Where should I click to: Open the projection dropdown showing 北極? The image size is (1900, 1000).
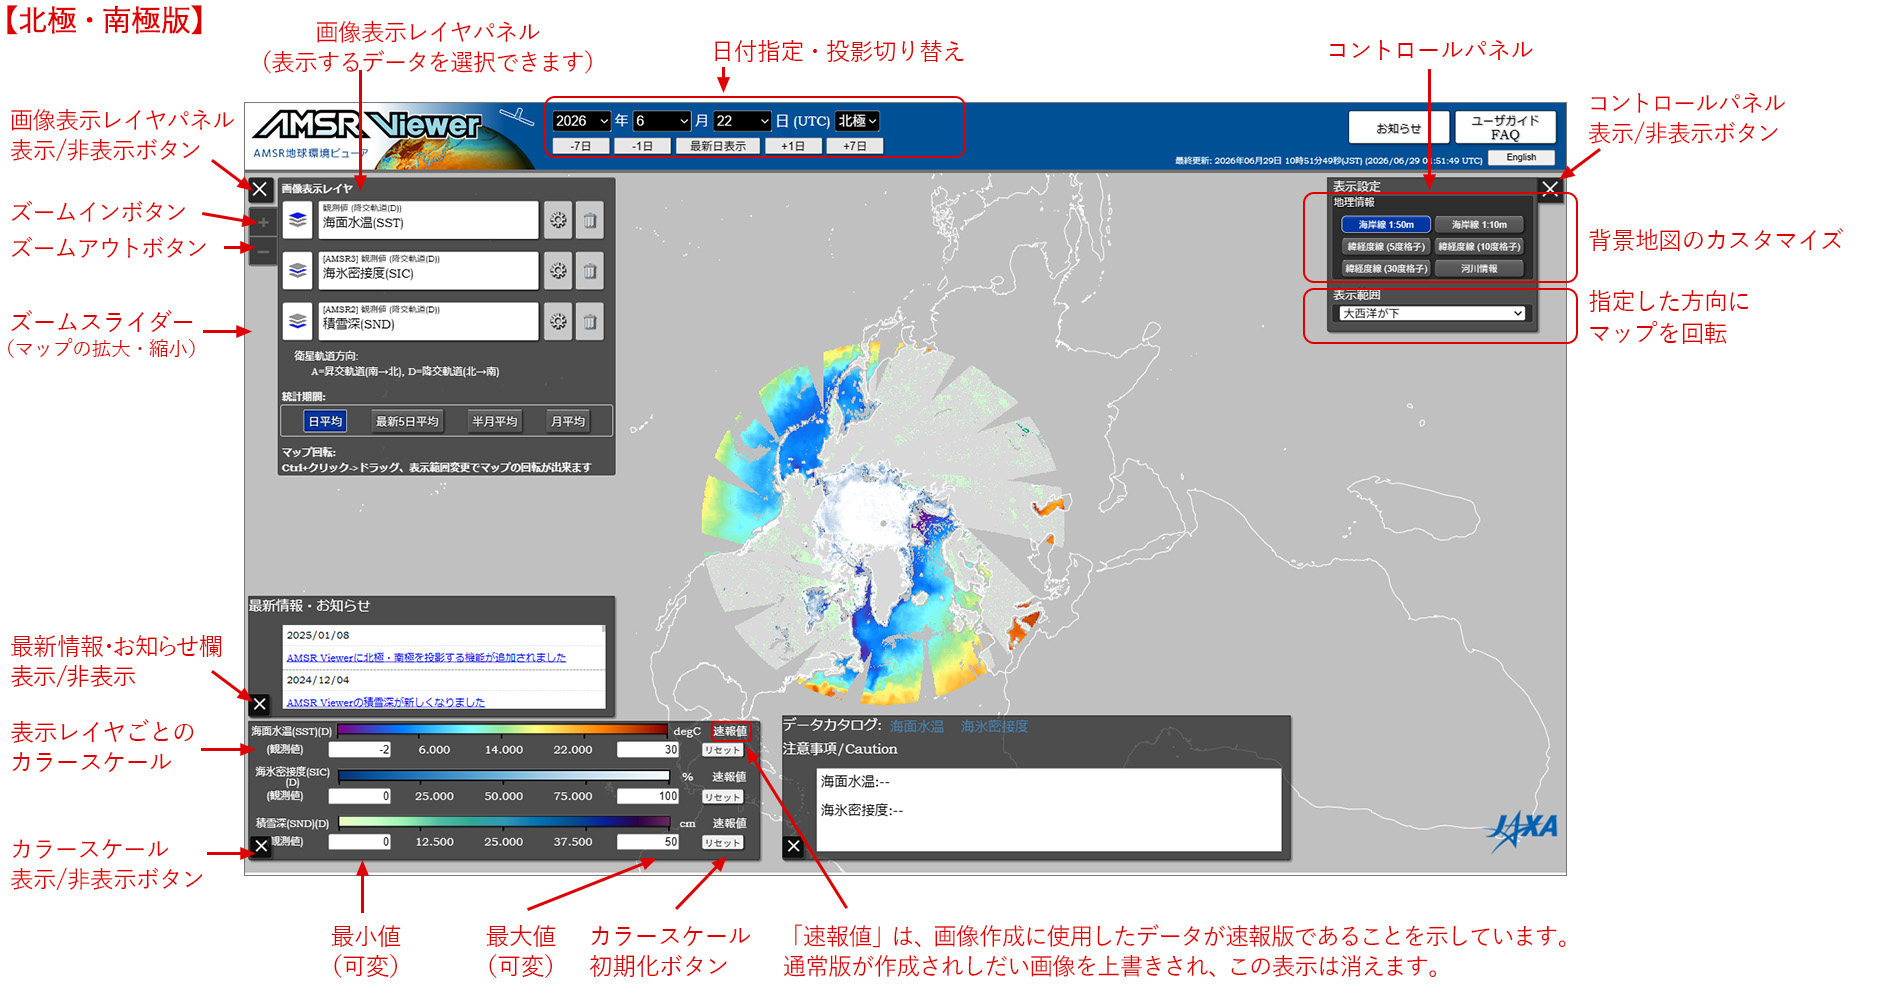coord(858,121)
